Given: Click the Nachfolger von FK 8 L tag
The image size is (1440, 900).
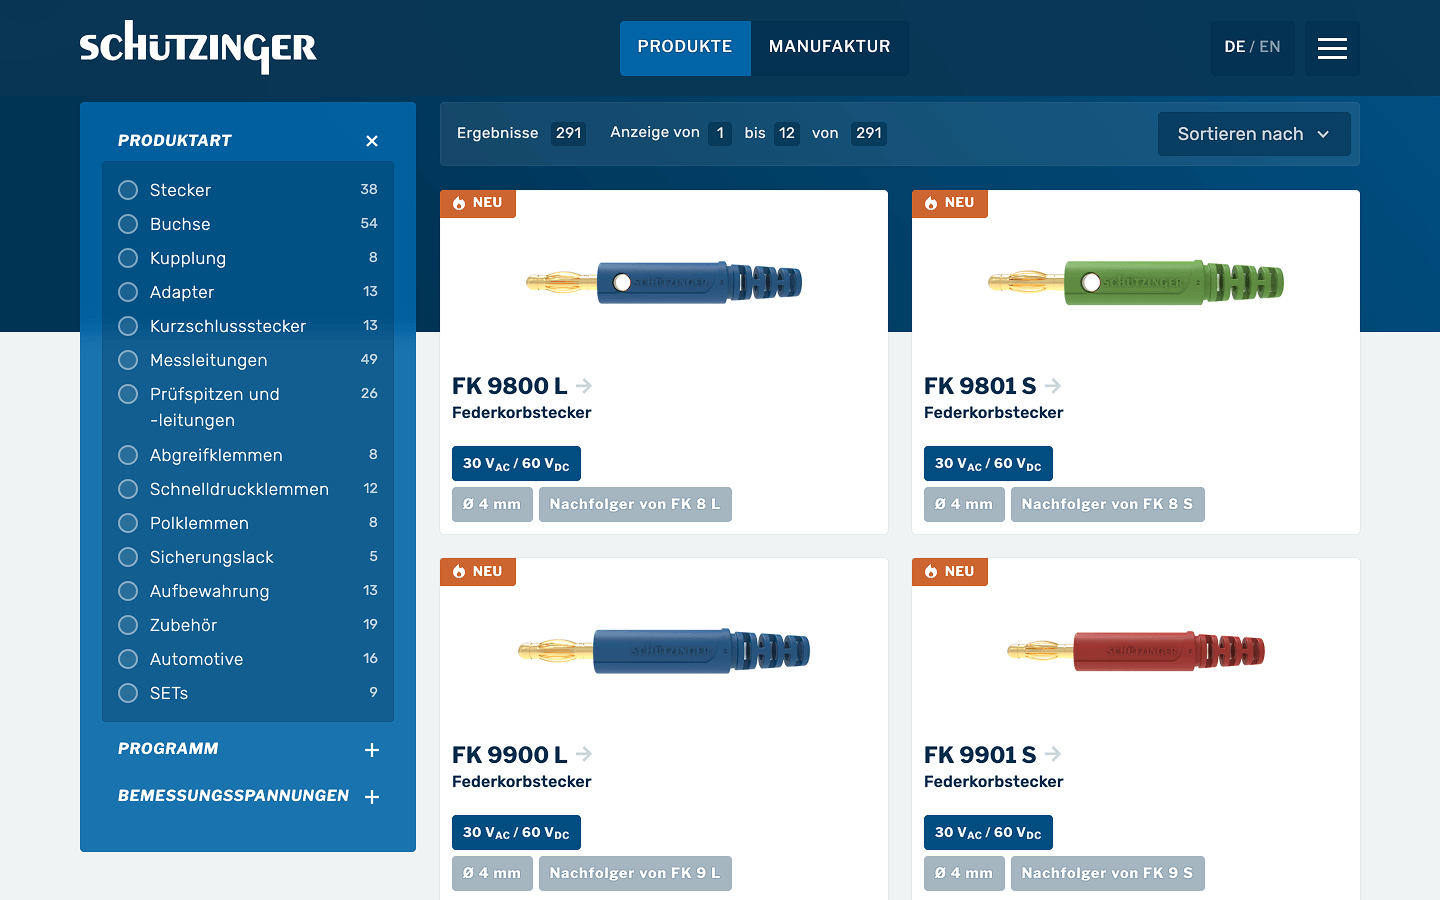Looking at the screenshot, I should pyautogui.click(x=635, y=504).
